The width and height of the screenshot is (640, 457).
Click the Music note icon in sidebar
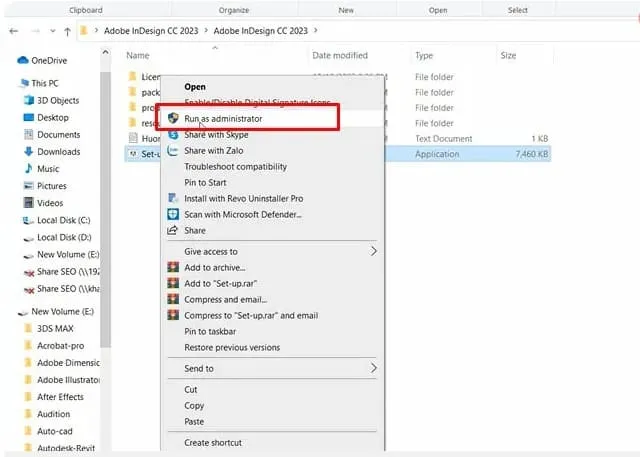pos(29,169)
